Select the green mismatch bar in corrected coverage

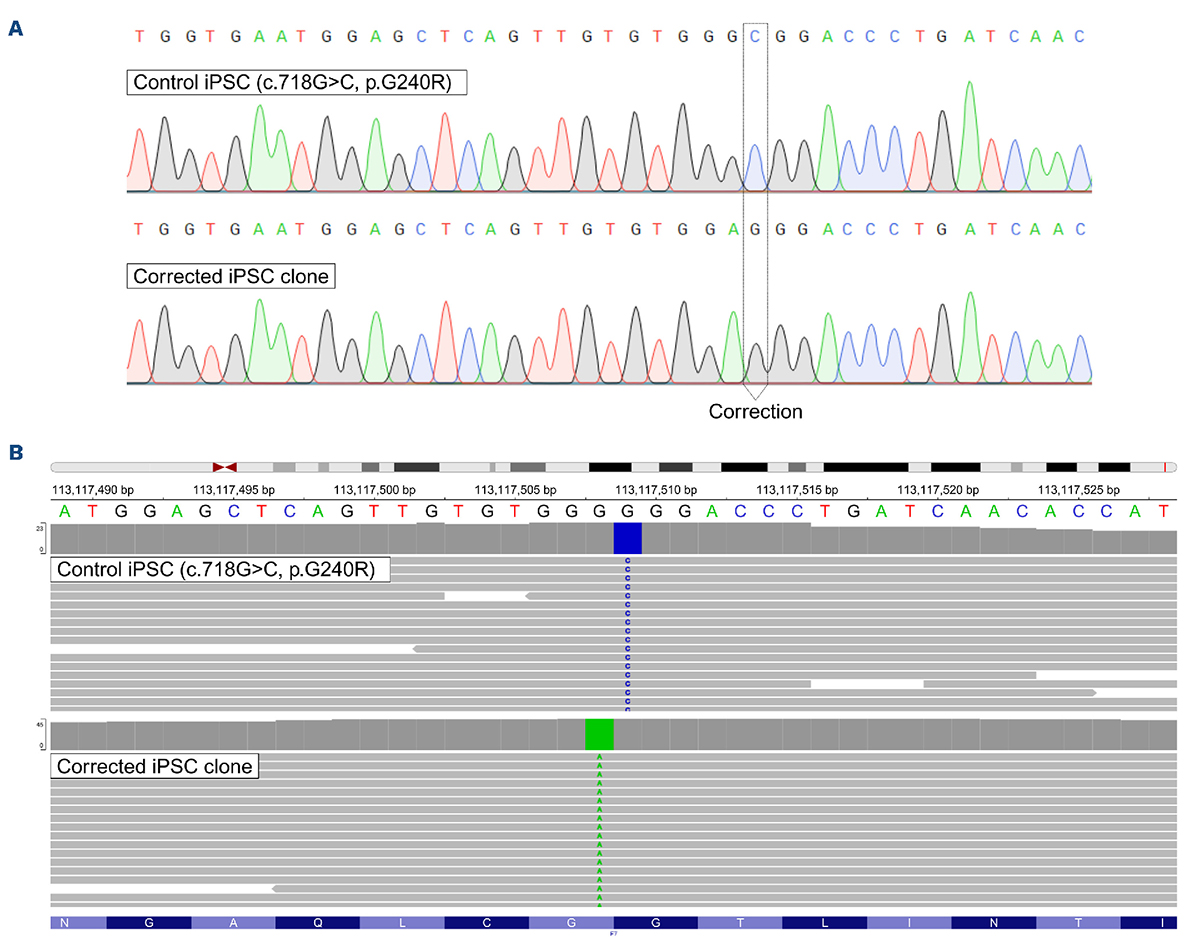599,735
